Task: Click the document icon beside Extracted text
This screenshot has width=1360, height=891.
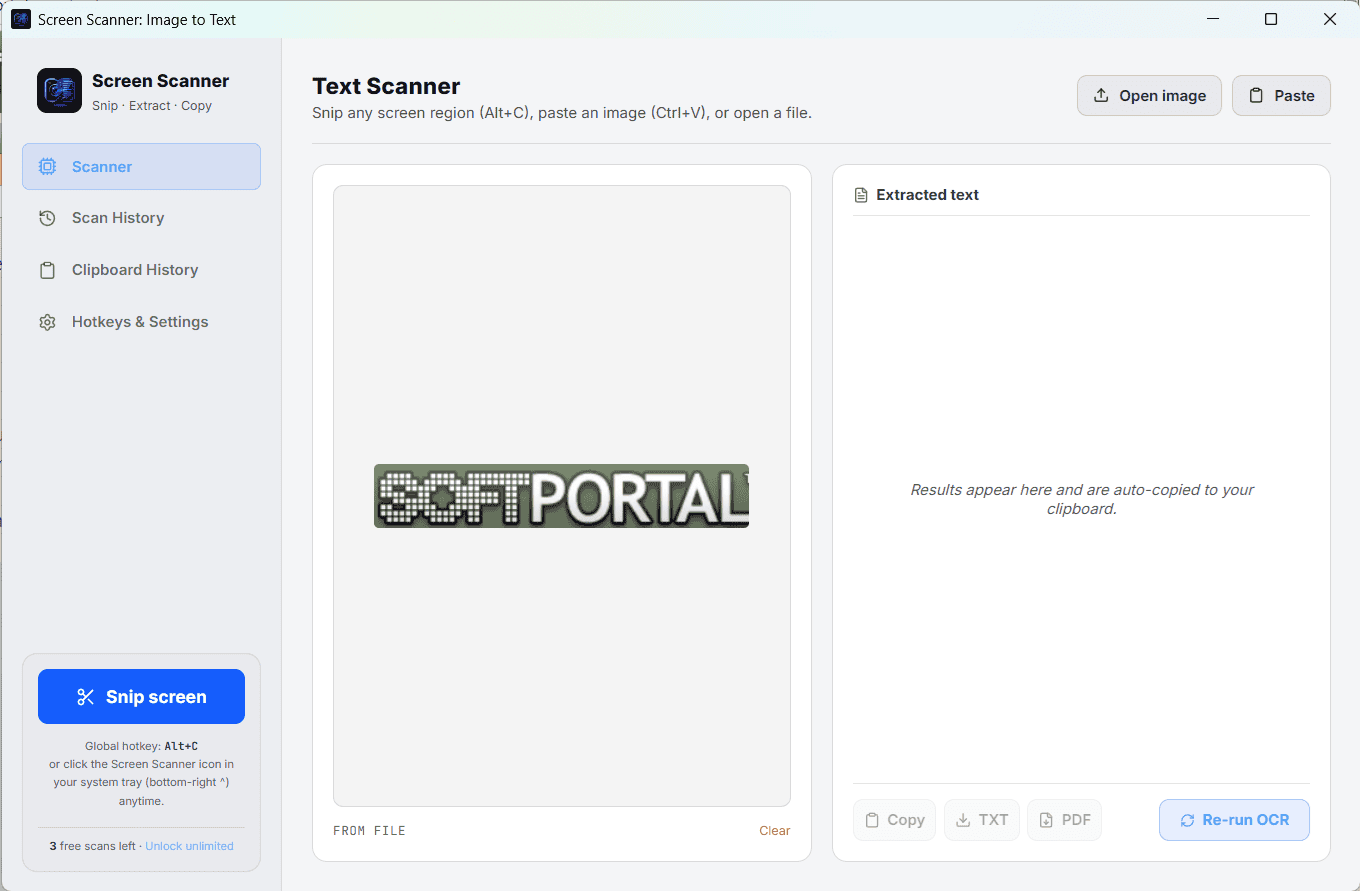Action: tap(861, 195)
